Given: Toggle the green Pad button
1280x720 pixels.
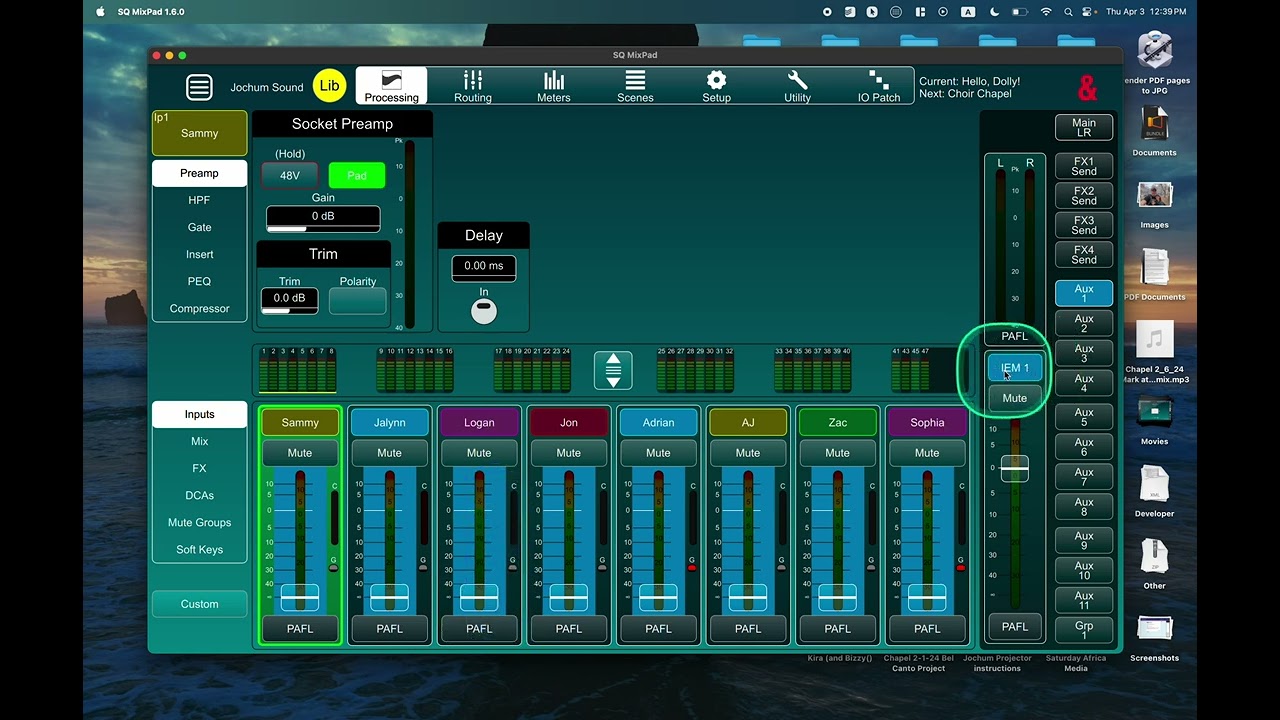Looking at the screenshot, I should click(357, 175).
